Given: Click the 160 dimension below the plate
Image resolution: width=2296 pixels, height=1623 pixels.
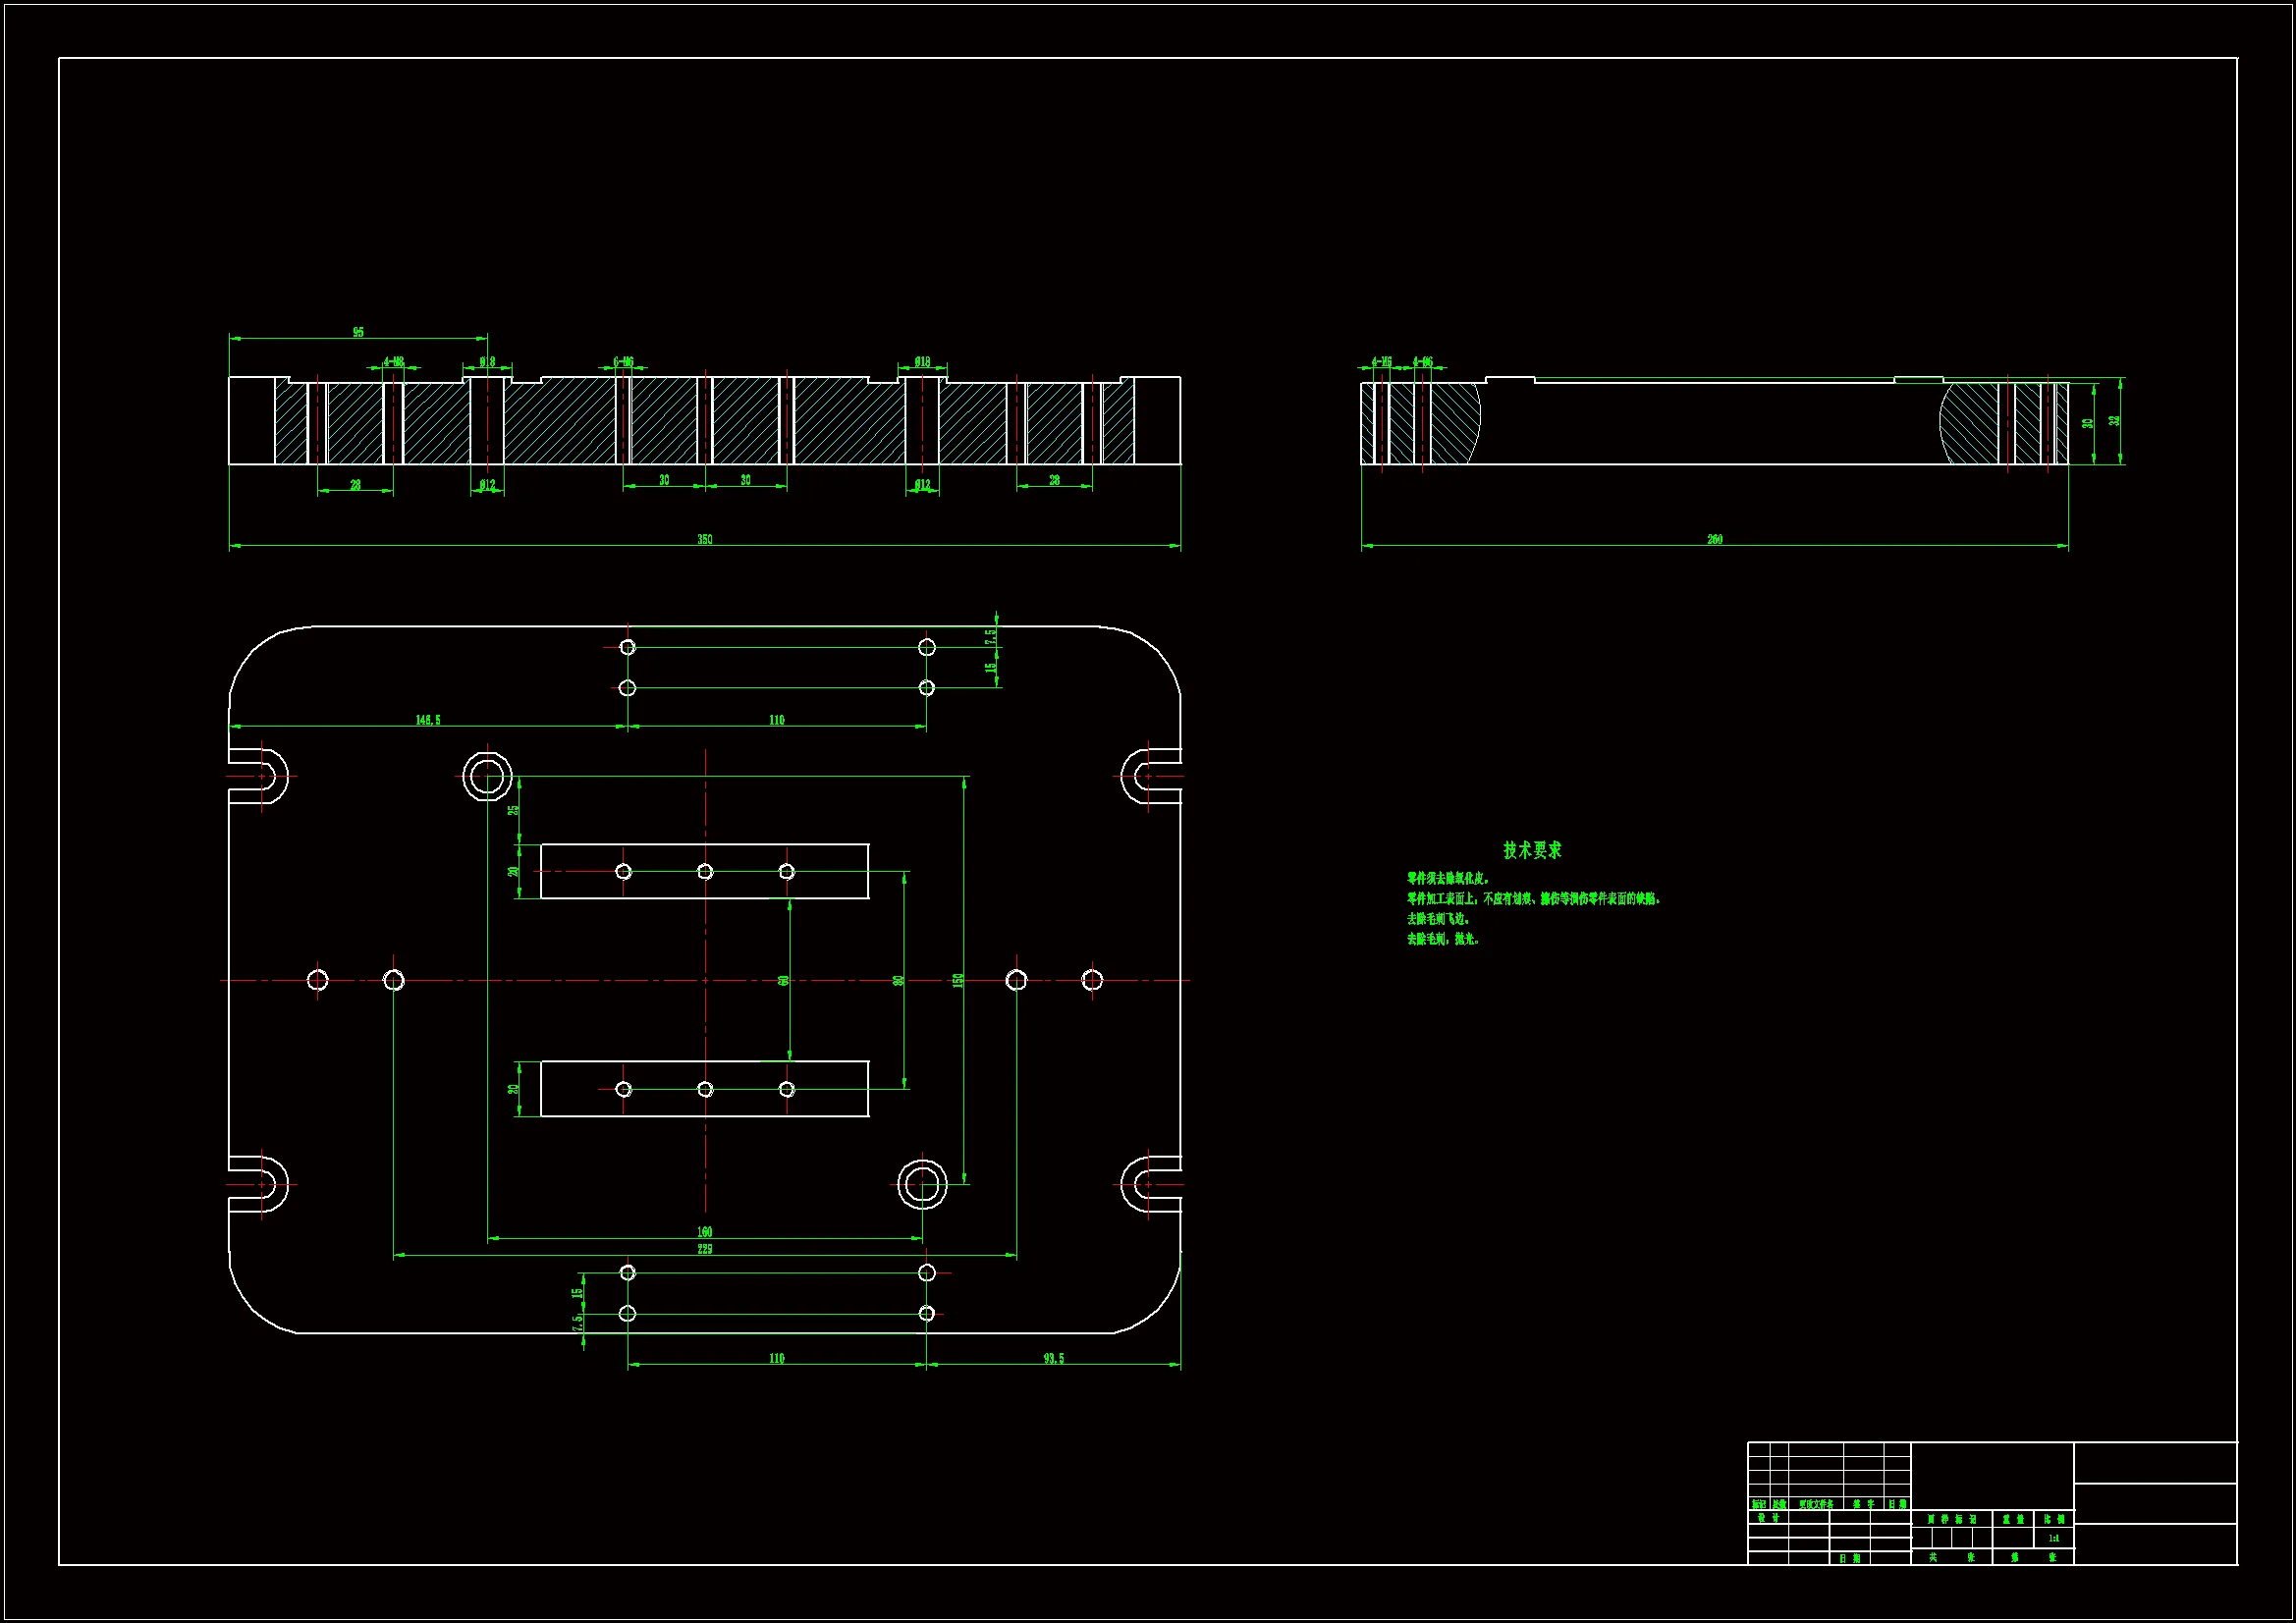Looking at the screenshot, I should (x=704, y=1232).
